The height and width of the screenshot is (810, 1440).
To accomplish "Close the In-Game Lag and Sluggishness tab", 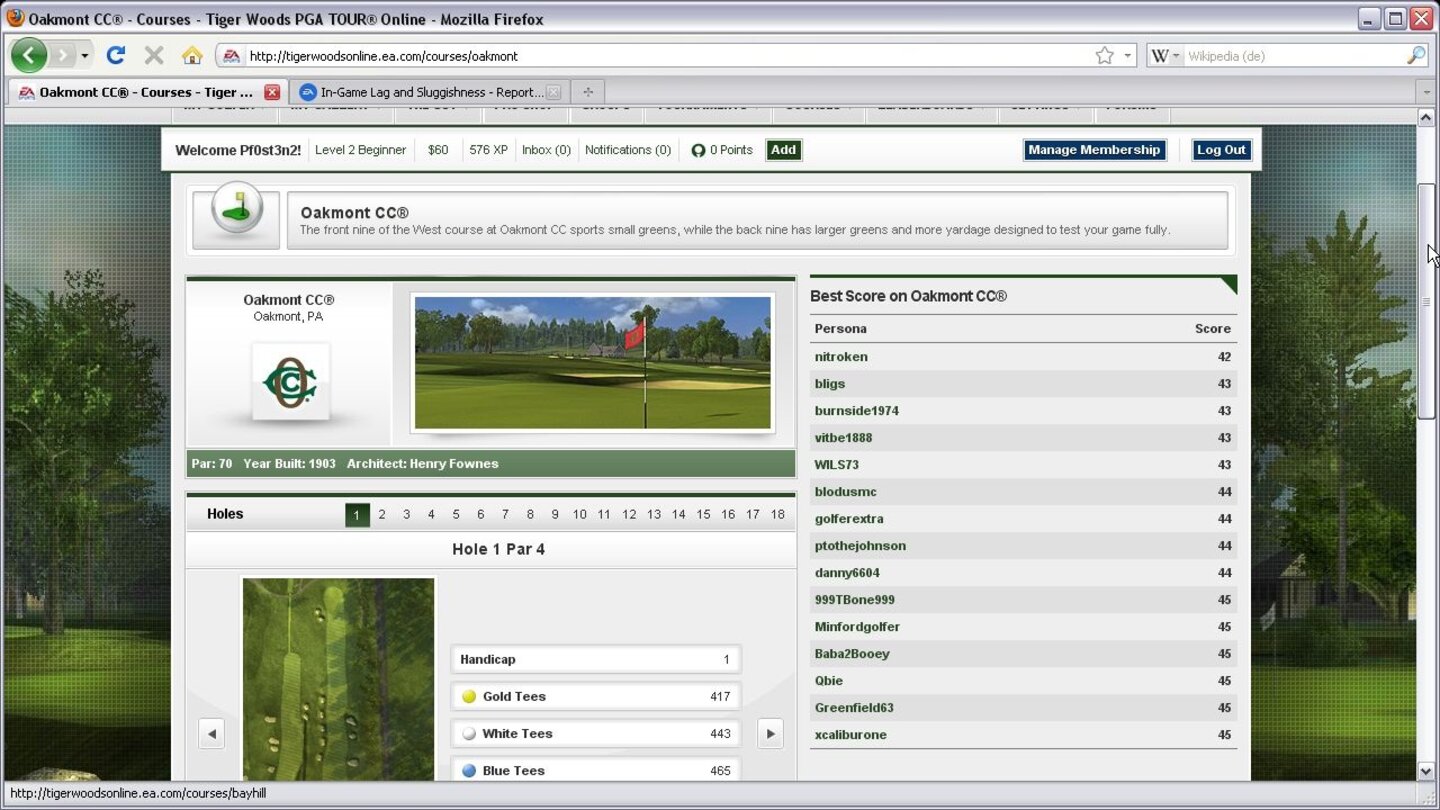I will (x=553, y=92).
